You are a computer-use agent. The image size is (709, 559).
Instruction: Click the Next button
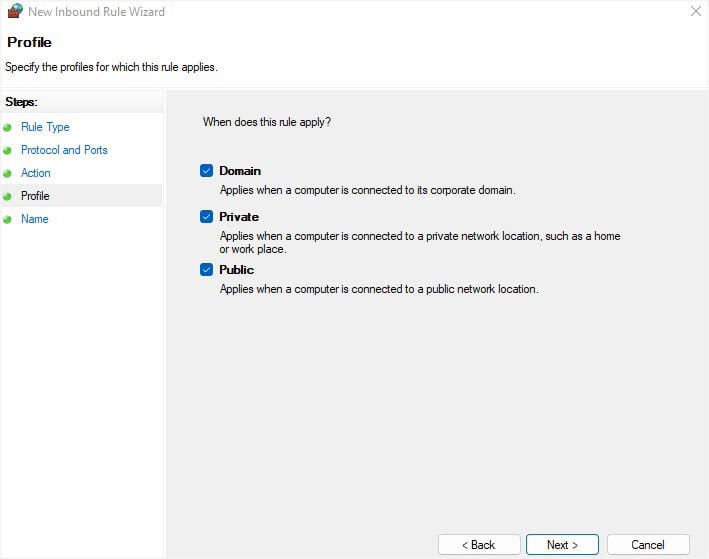point(562,545)
